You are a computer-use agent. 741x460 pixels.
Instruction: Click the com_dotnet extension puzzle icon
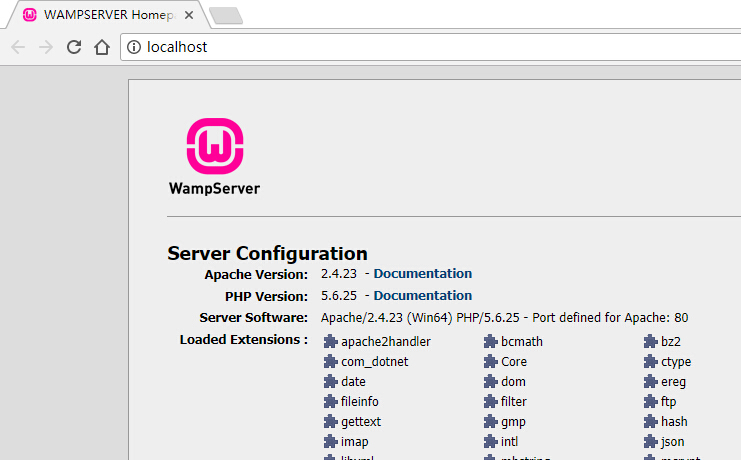tap(330, 362)
